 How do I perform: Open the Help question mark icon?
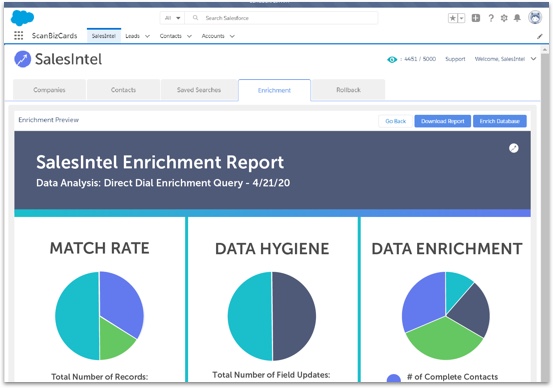coord(491,18)
